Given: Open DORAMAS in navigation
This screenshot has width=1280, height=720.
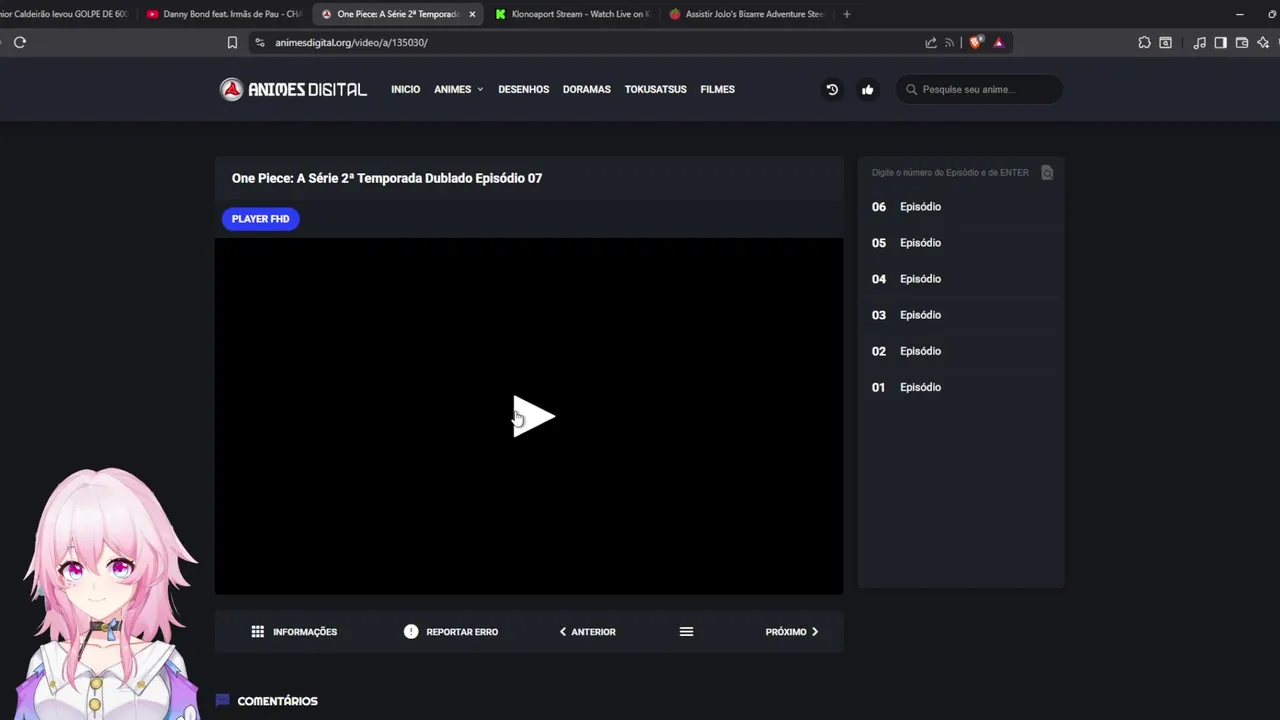Looking at the screenshot, I should pyautogui.click(x=586, y=89).
